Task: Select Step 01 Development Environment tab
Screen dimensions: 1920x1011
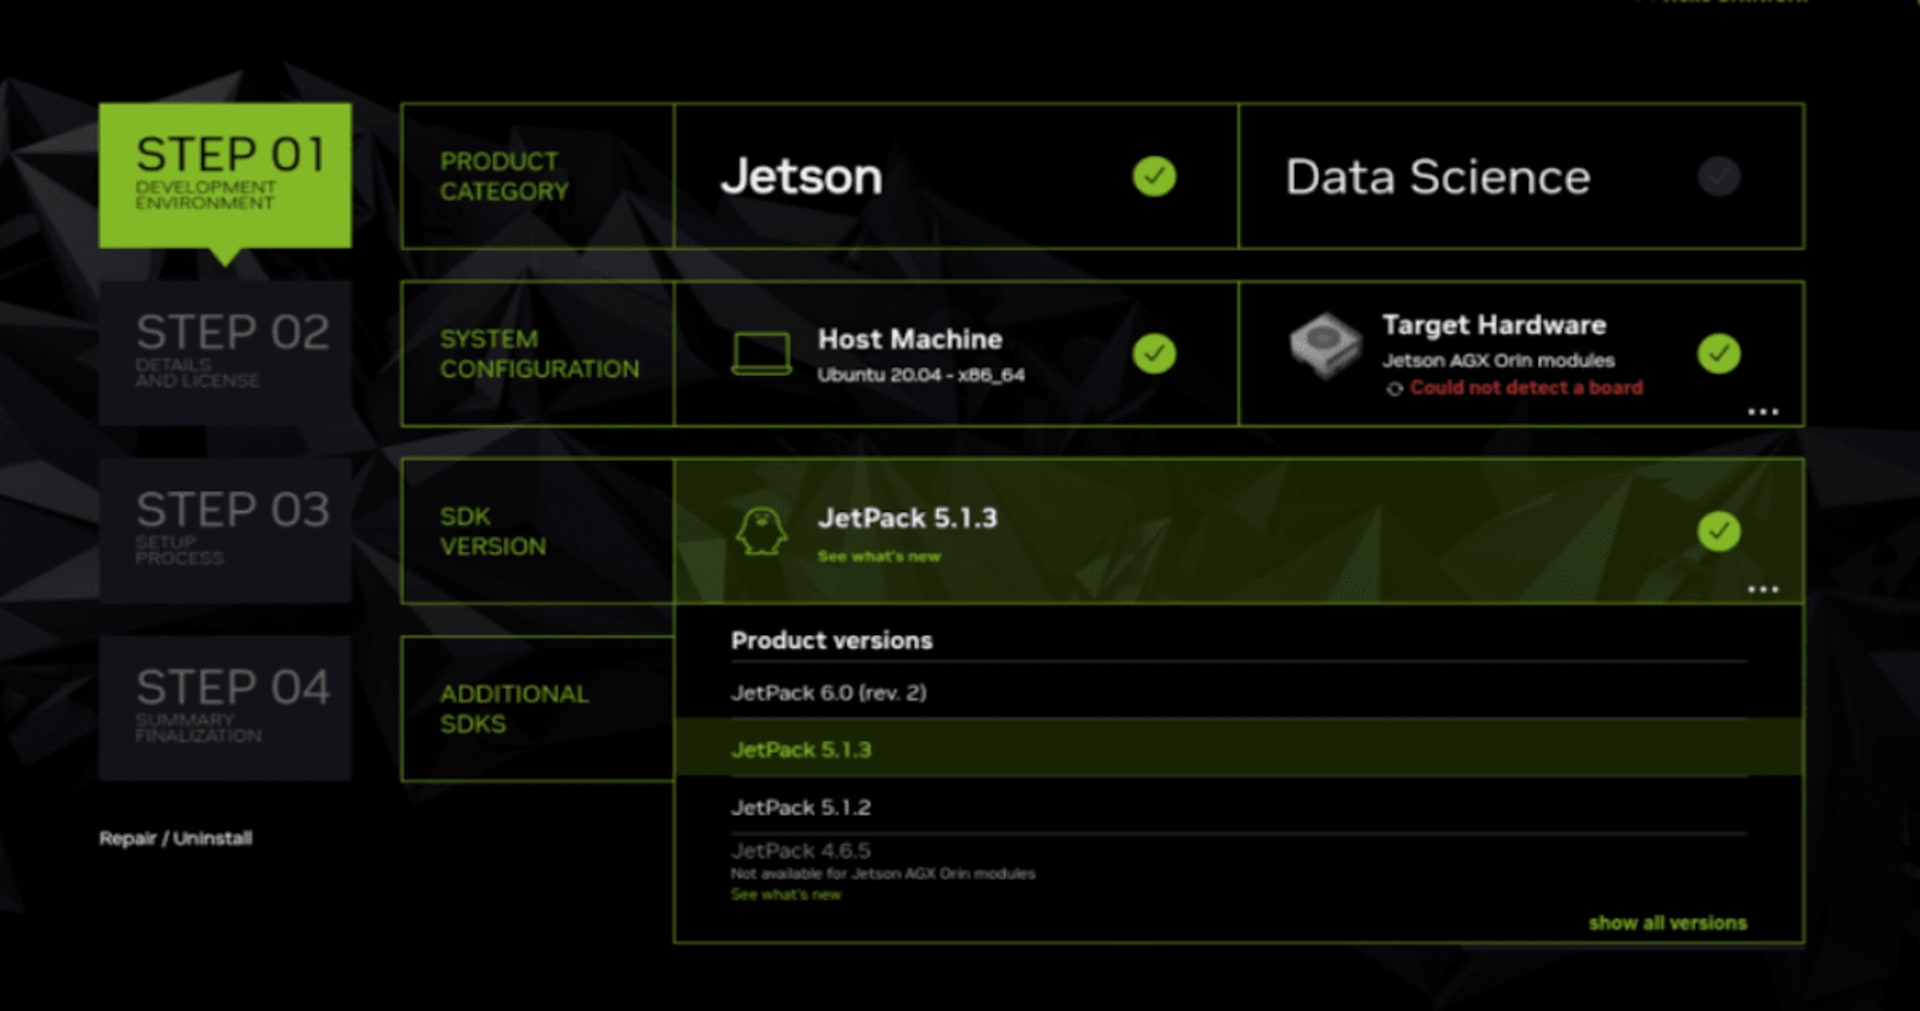Action: [225, 175]
